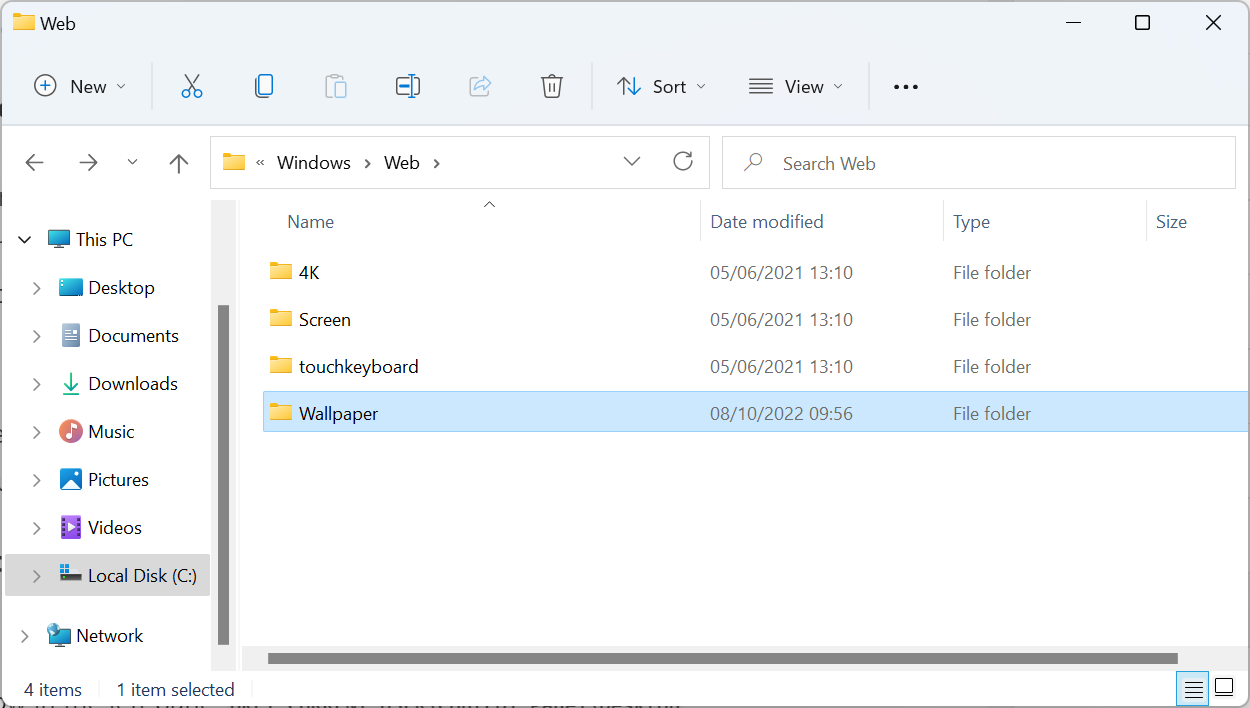Viewport: 1250px width, 708px height.
Task: Open the New item dropdown
Action: [80, 86]
